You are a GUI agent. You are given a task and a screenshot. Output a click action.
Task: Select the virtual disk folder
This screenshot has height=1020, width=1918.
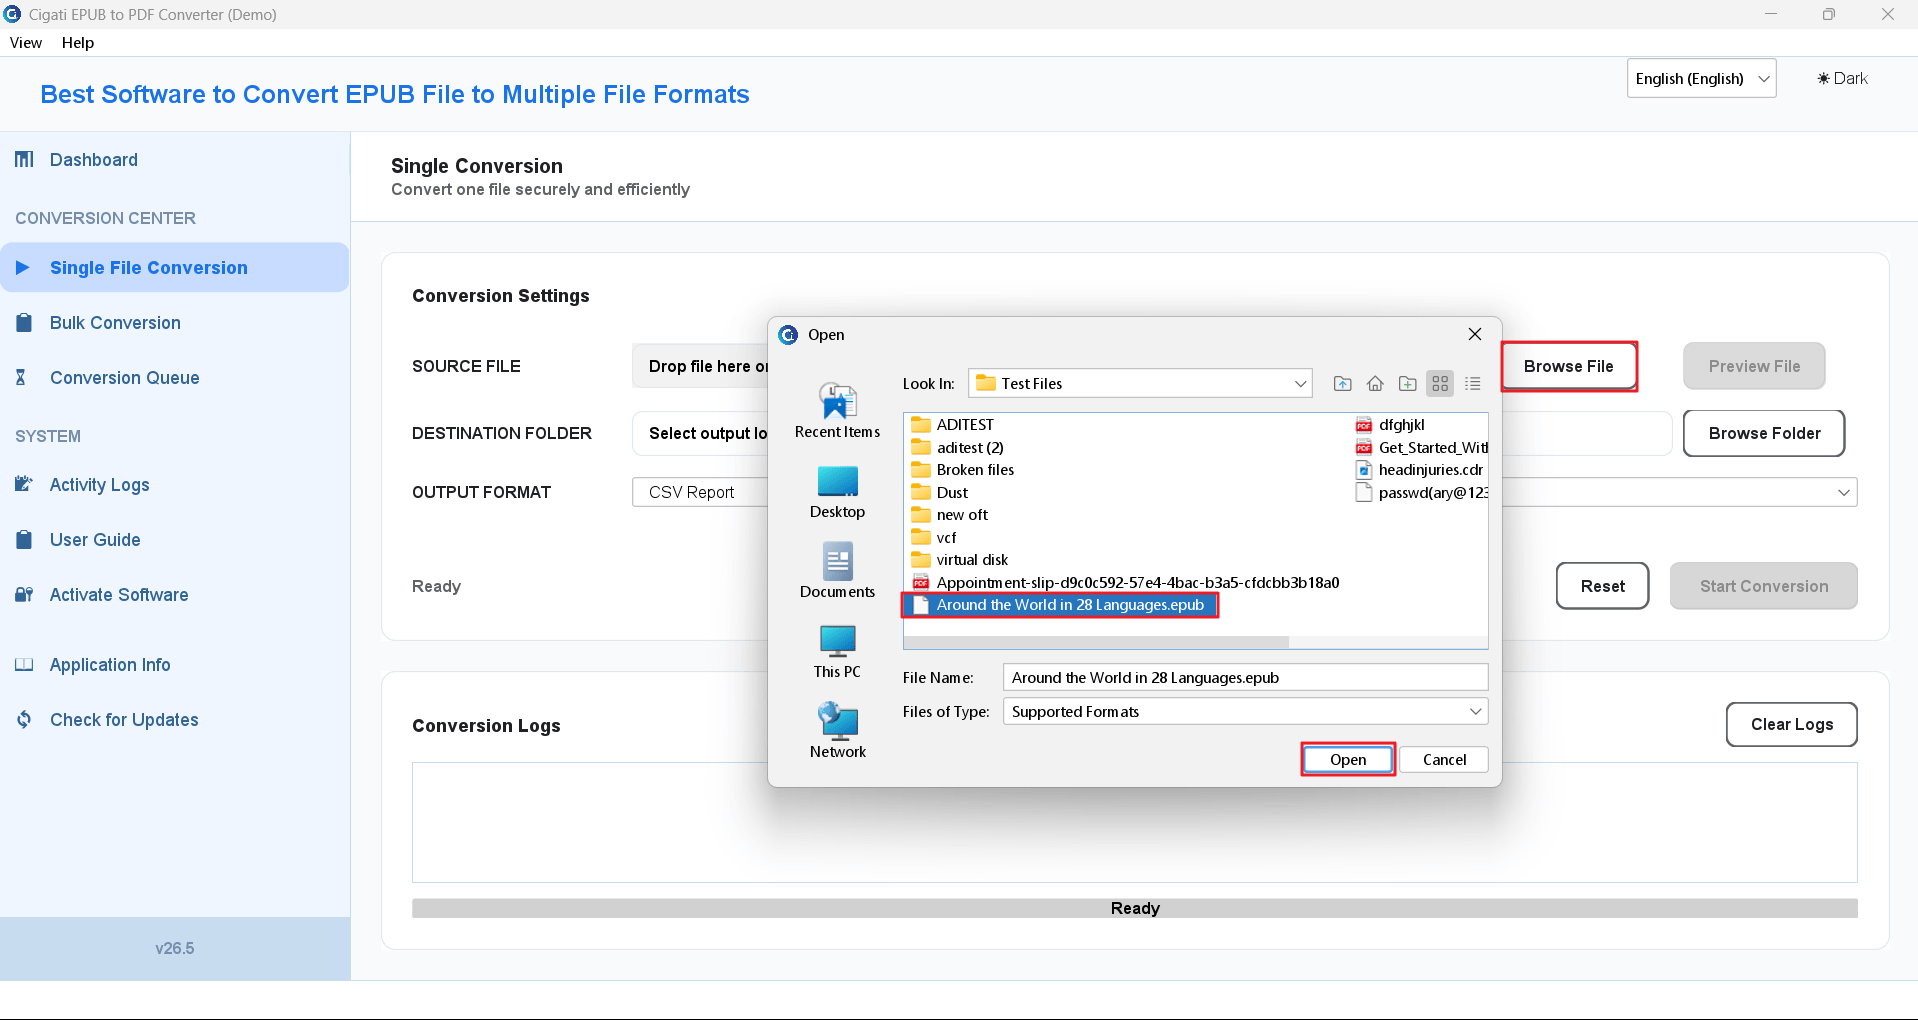tap(960, 560)
